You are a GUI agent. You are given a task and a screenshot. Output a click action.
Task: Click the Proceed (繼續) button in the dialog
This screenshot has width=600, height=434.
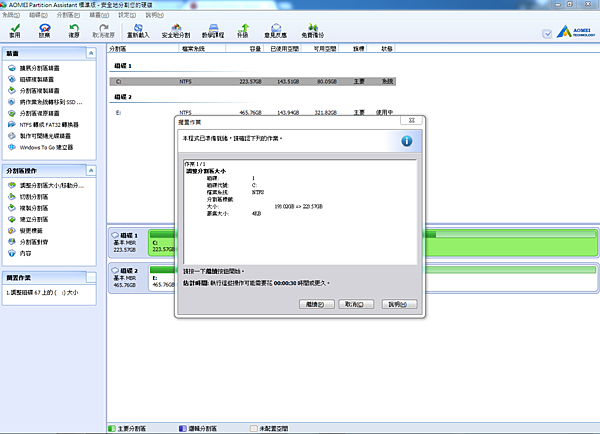tap(316, 304)
